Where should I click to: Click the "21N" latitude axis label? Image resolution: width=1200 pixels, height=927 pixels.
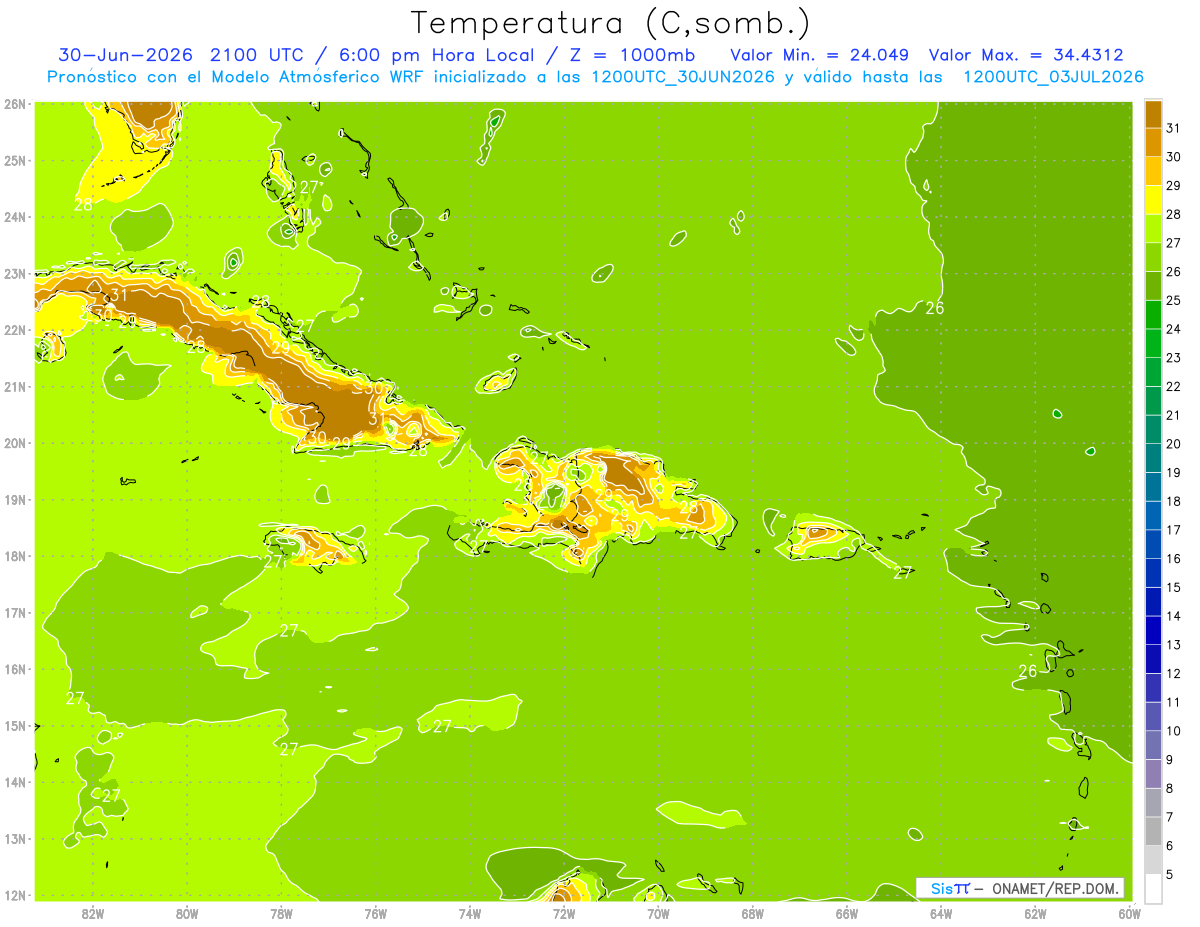(x=15, y=386)
